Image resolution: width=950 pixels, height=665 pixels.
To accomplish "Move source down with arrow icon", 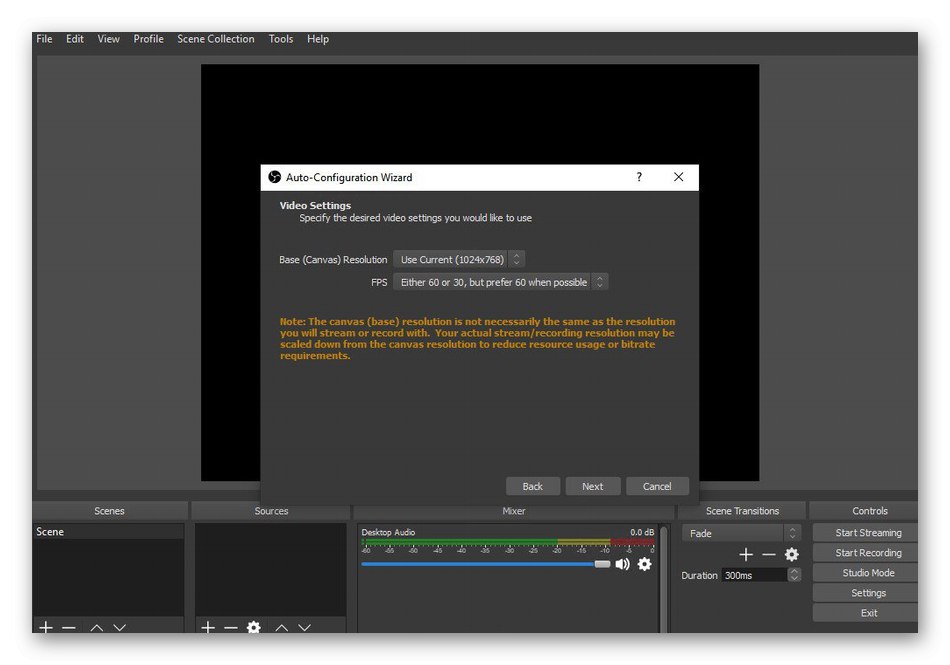I will pyautogui.click(x=304, y=627).
